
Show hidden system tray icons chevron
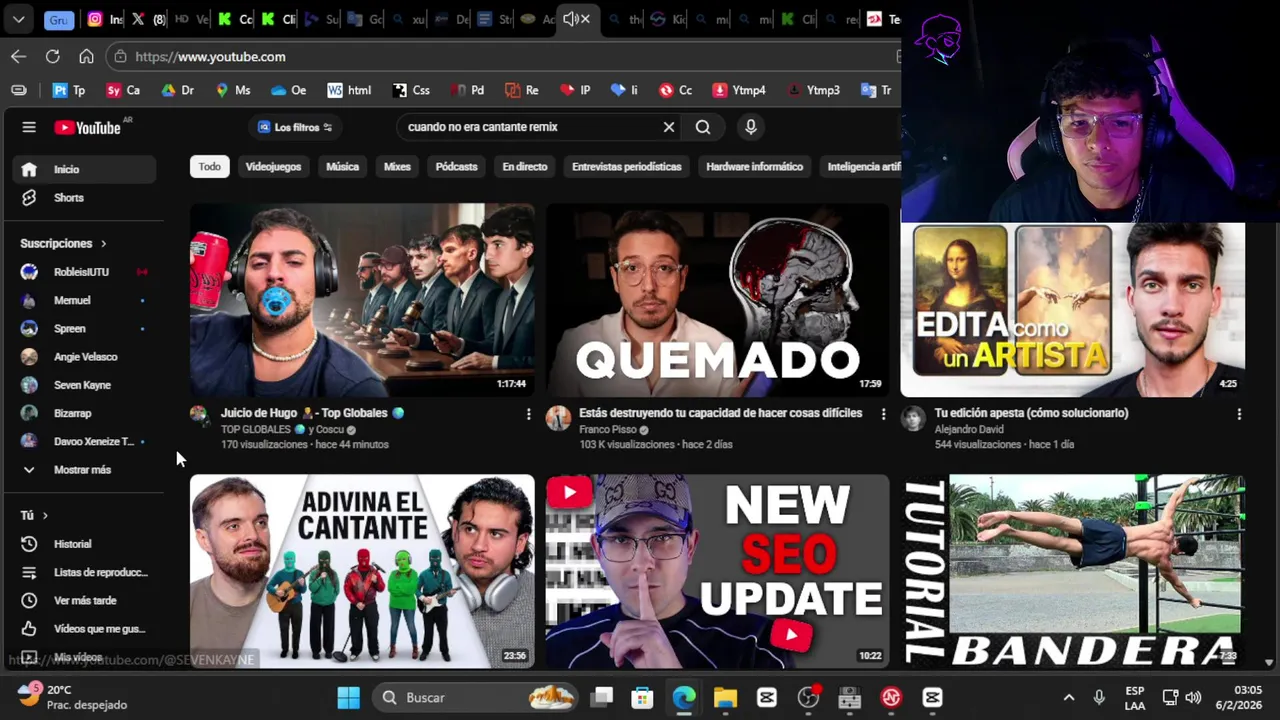[1069, 697]
